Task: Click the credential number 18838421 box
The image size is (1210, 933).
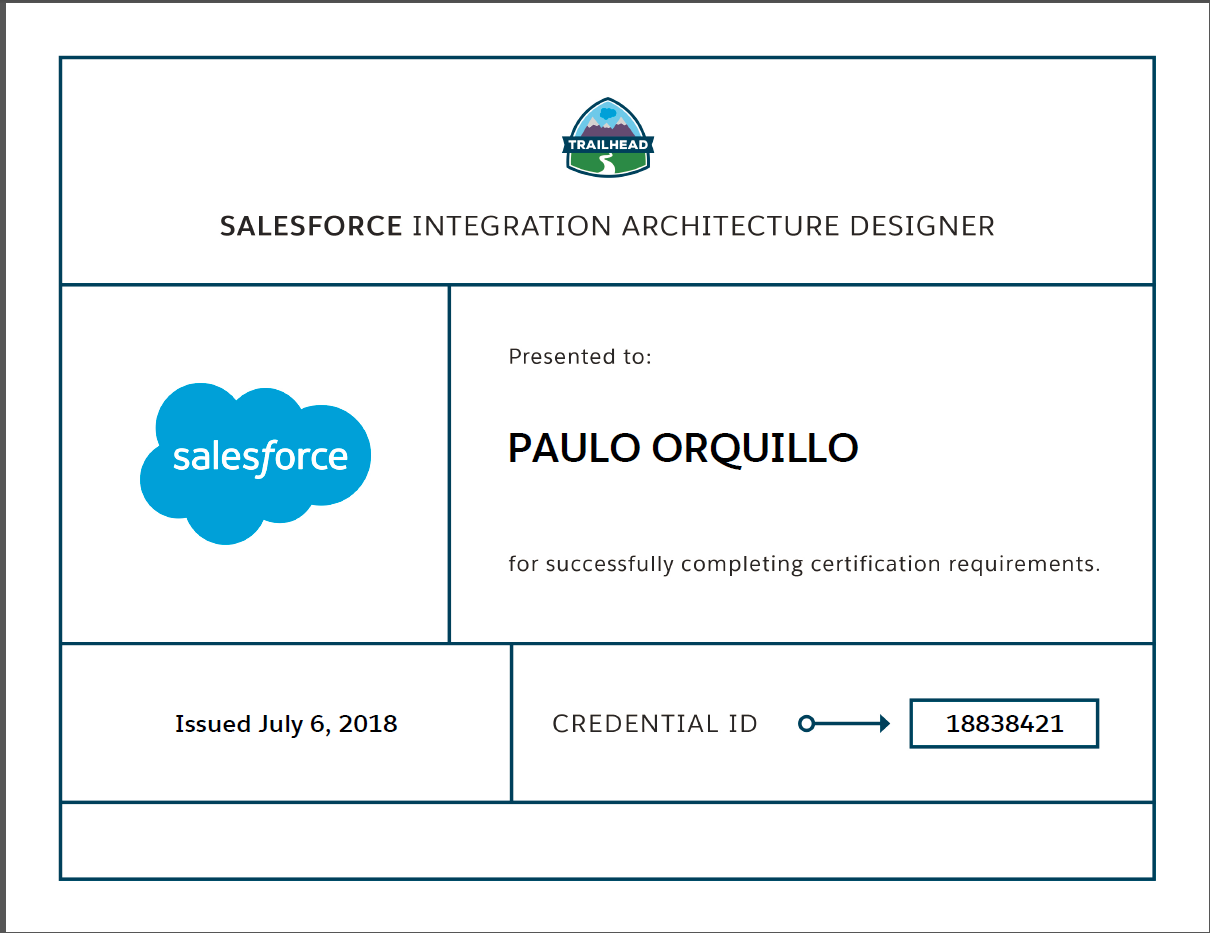Action: click(1004, 723)
